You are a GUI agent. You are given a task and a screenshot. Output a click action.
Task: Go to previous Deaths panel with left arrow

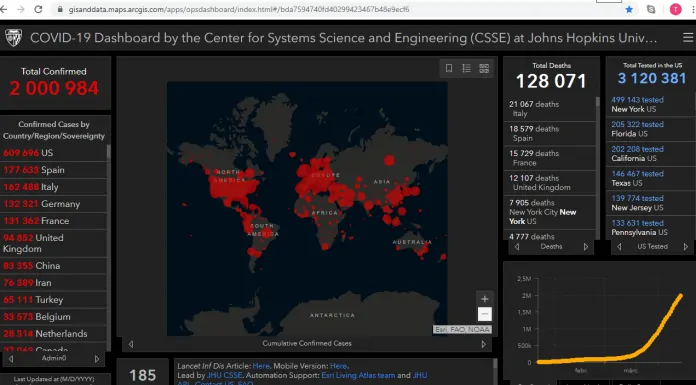tap(517, 246)
